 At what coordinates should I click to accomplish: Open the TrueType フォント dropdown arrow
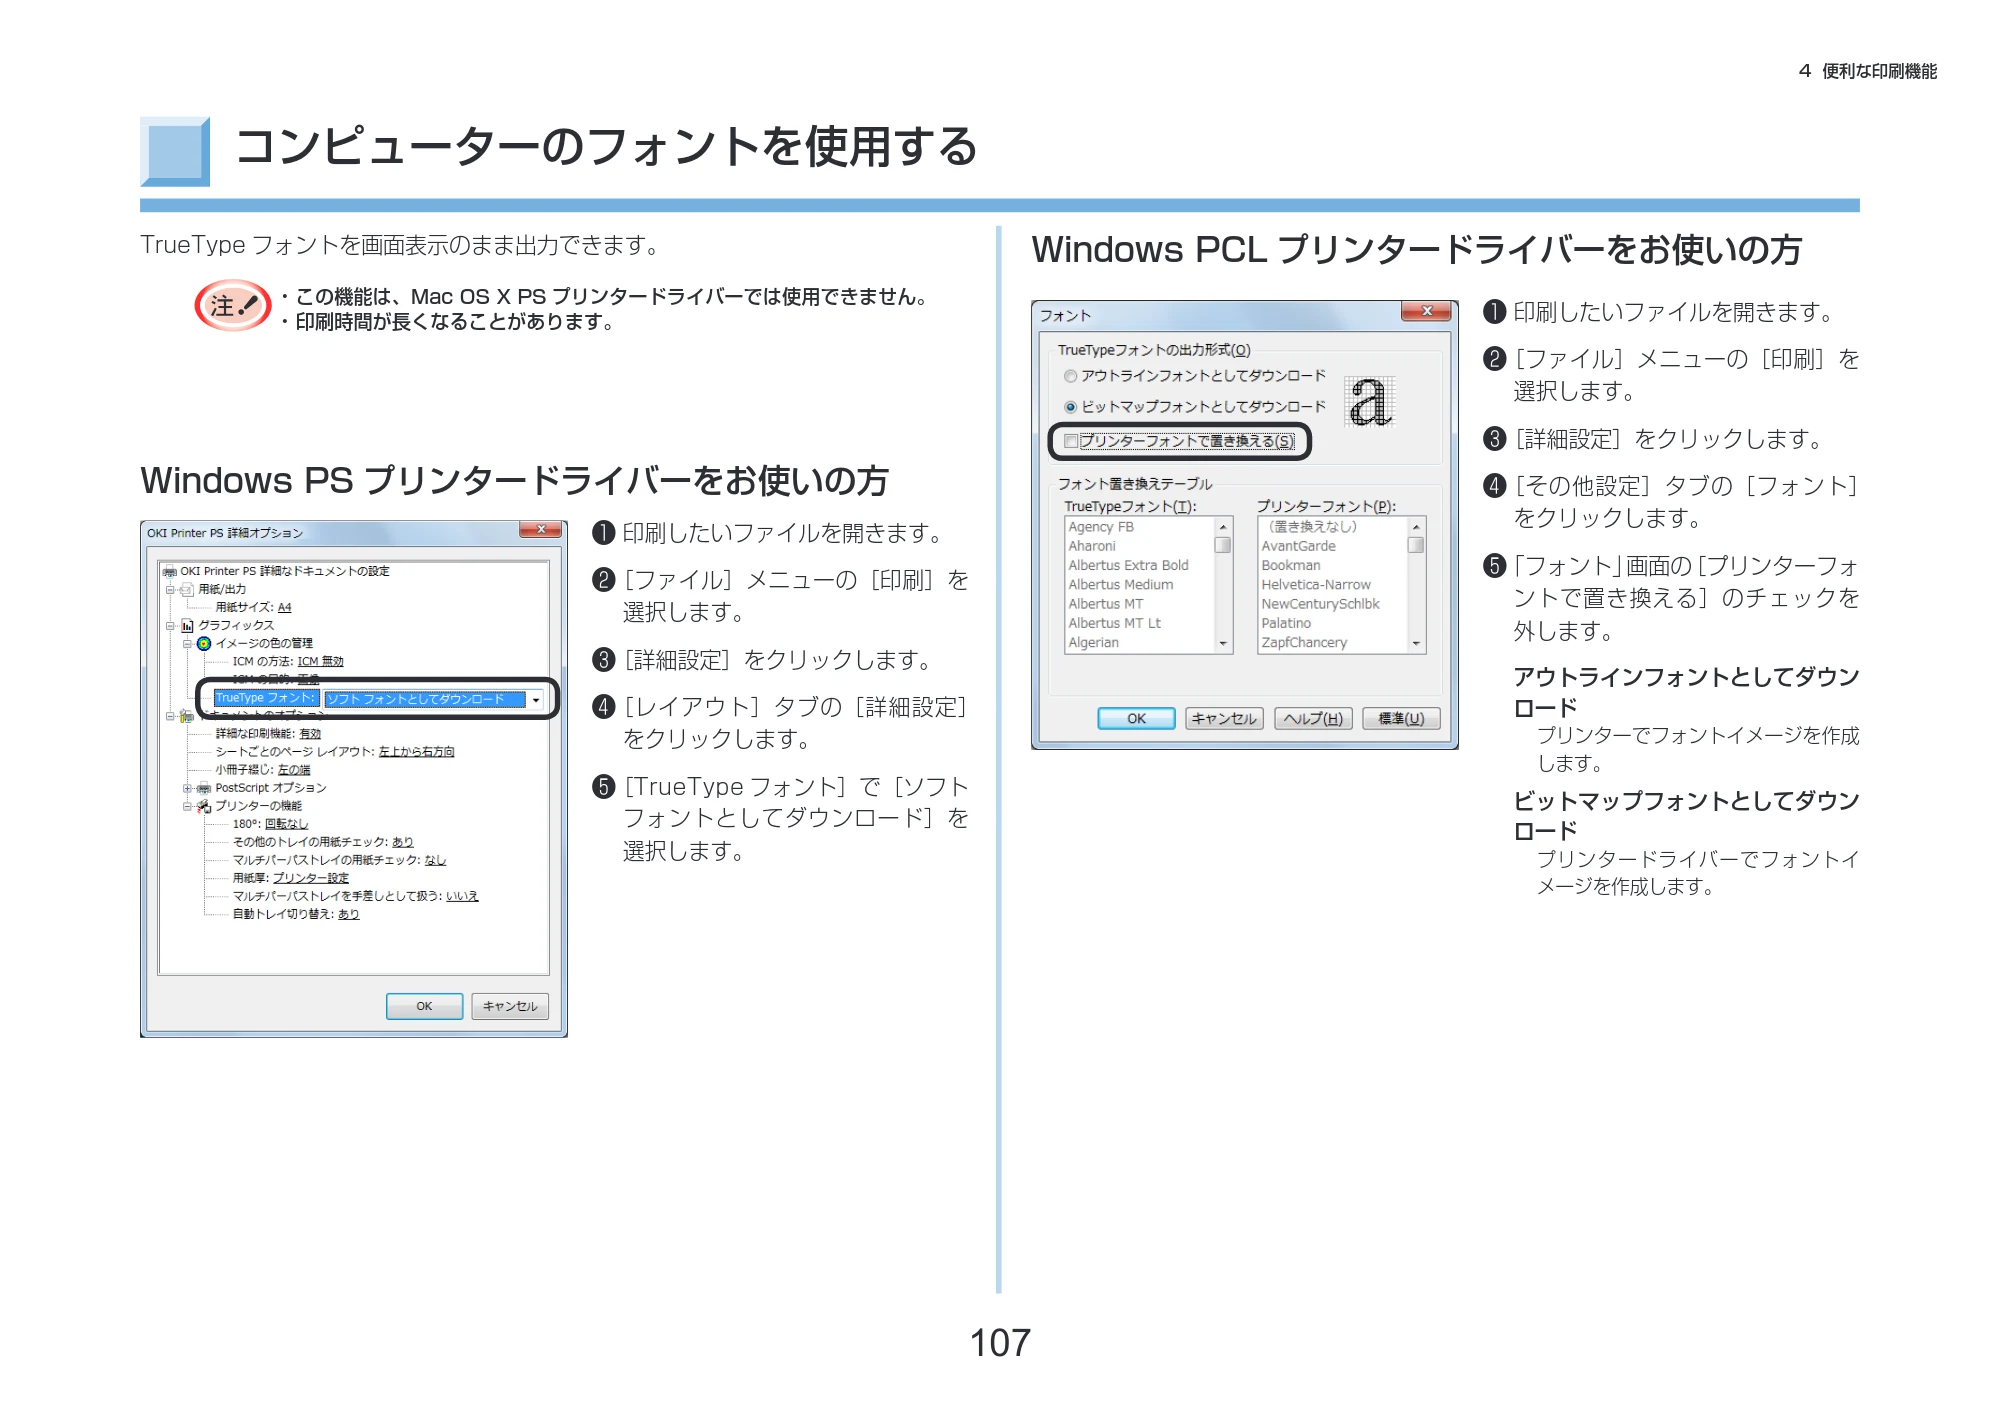pyautogui.click(x=536, y=699)
